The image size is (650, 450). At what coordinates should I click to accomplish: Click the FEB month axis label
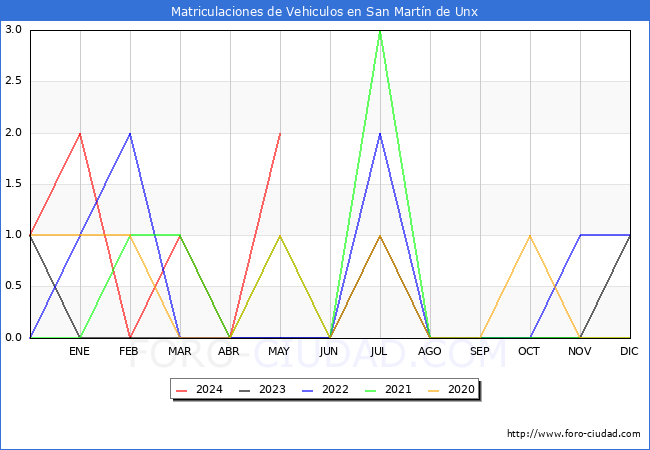129,351
